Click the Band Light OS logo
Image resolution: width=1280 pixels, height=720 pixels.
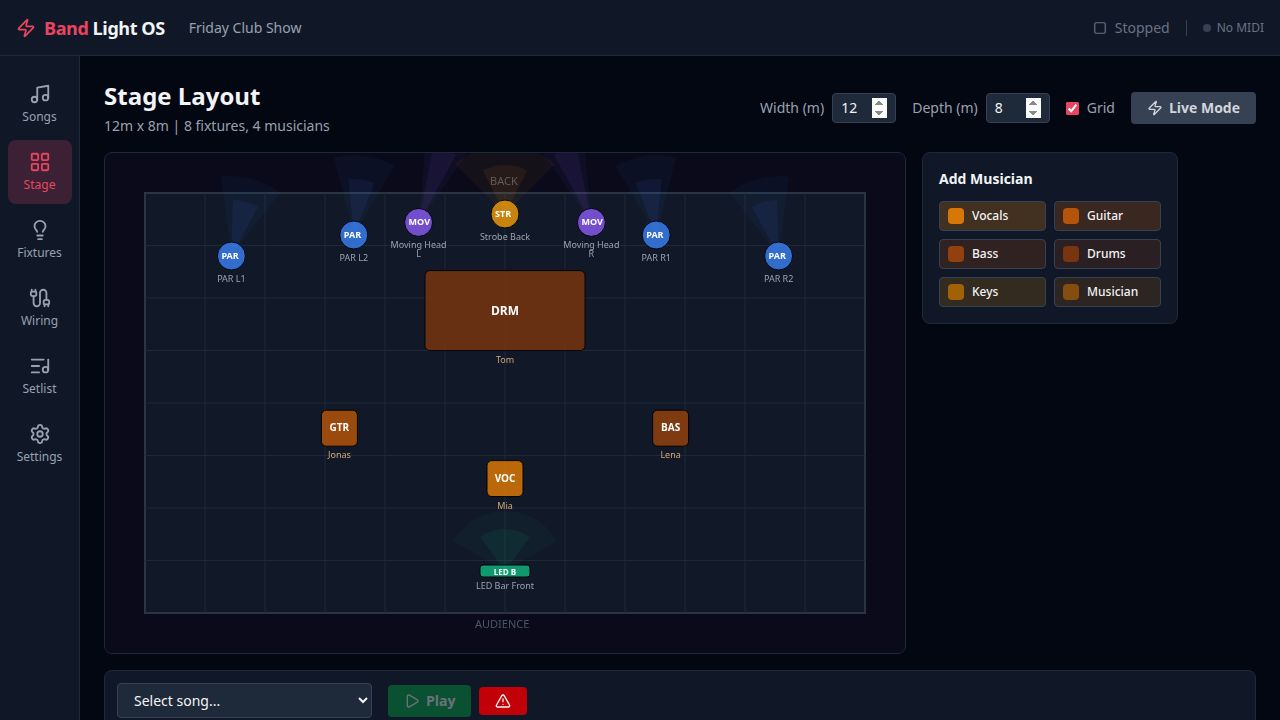coord(91,28)
